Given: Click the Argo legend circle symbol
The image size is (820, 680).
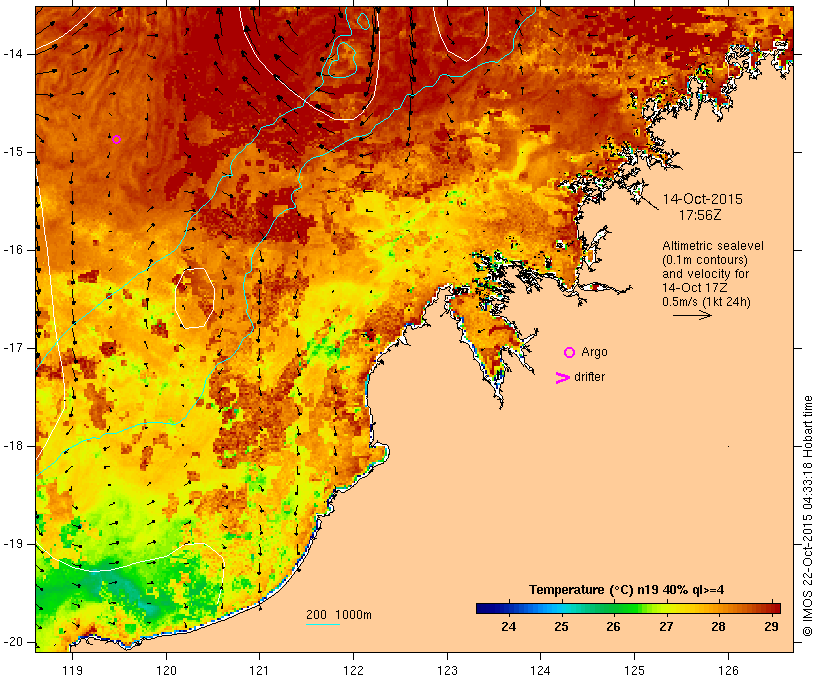Looking at the screenshot, I should click(x=570, y=353).
